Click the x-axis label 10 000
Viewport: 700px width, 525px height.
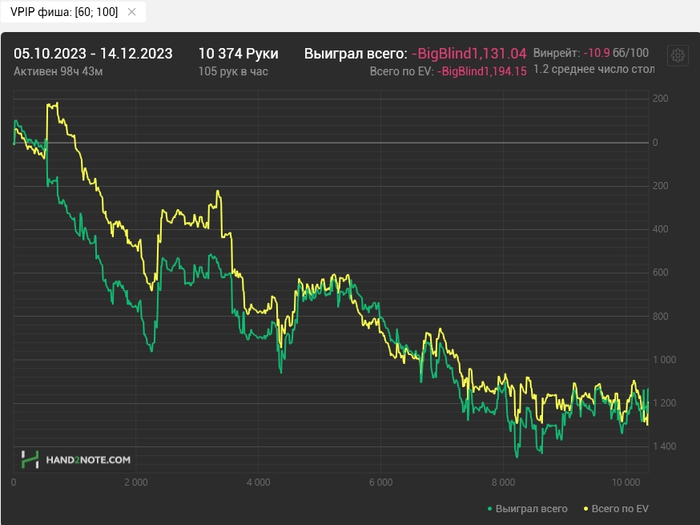625,483
